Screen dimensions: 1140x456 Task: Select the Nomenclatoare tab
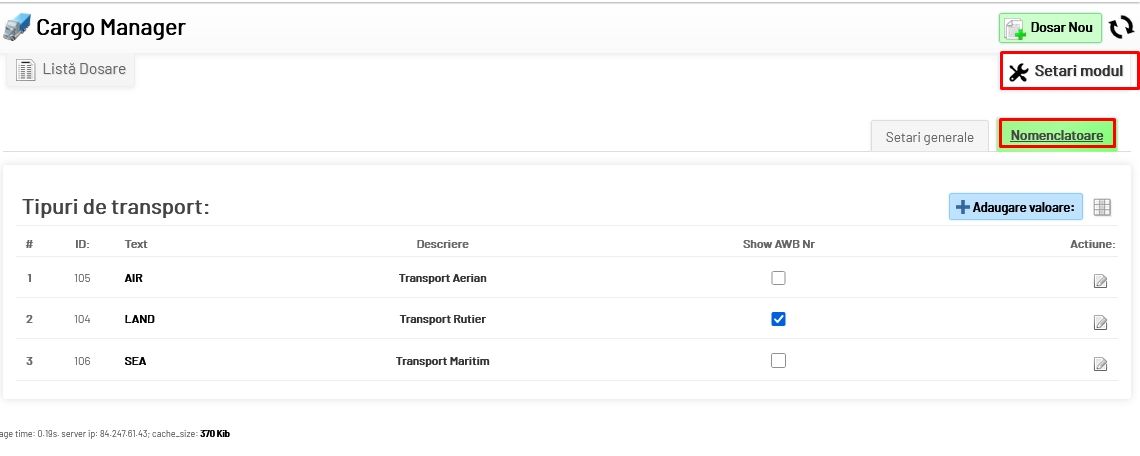pyautogui.click(x=1056, y=135)
